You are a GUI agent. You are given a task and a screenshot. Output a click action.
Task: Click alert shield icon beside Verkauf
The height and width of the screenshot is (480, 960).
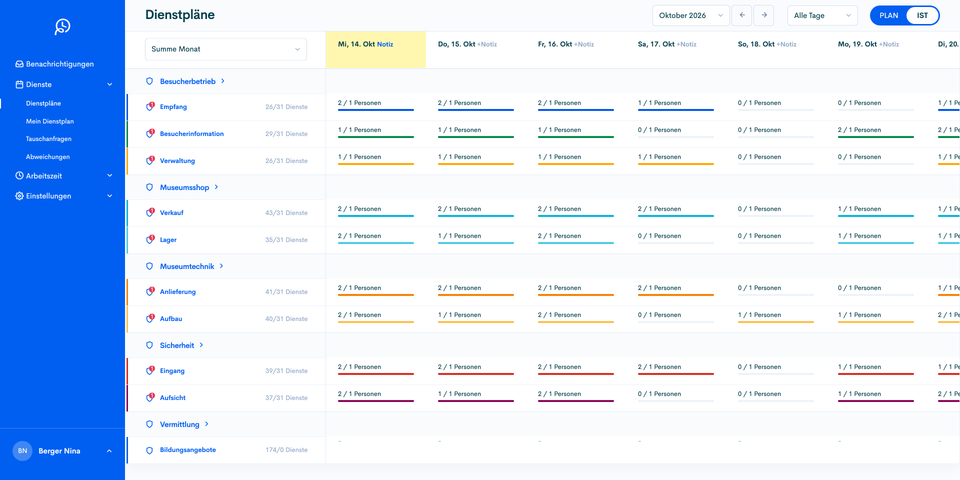[x=150, y=212]
